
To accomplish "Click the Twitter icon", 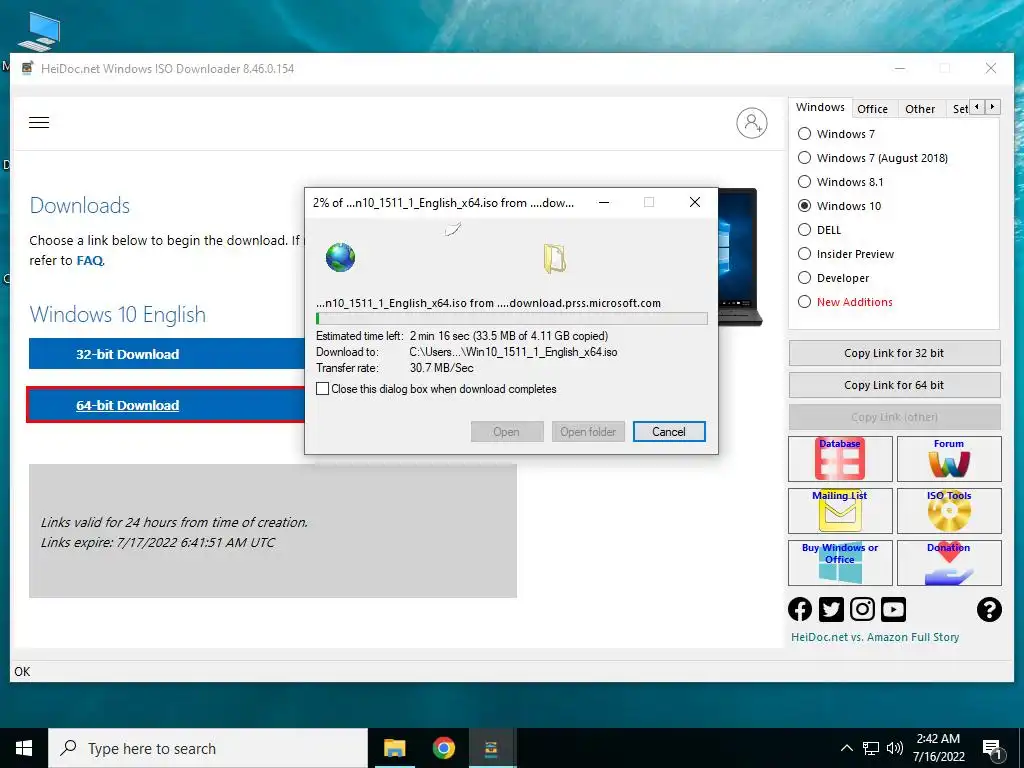I will 831,609.
